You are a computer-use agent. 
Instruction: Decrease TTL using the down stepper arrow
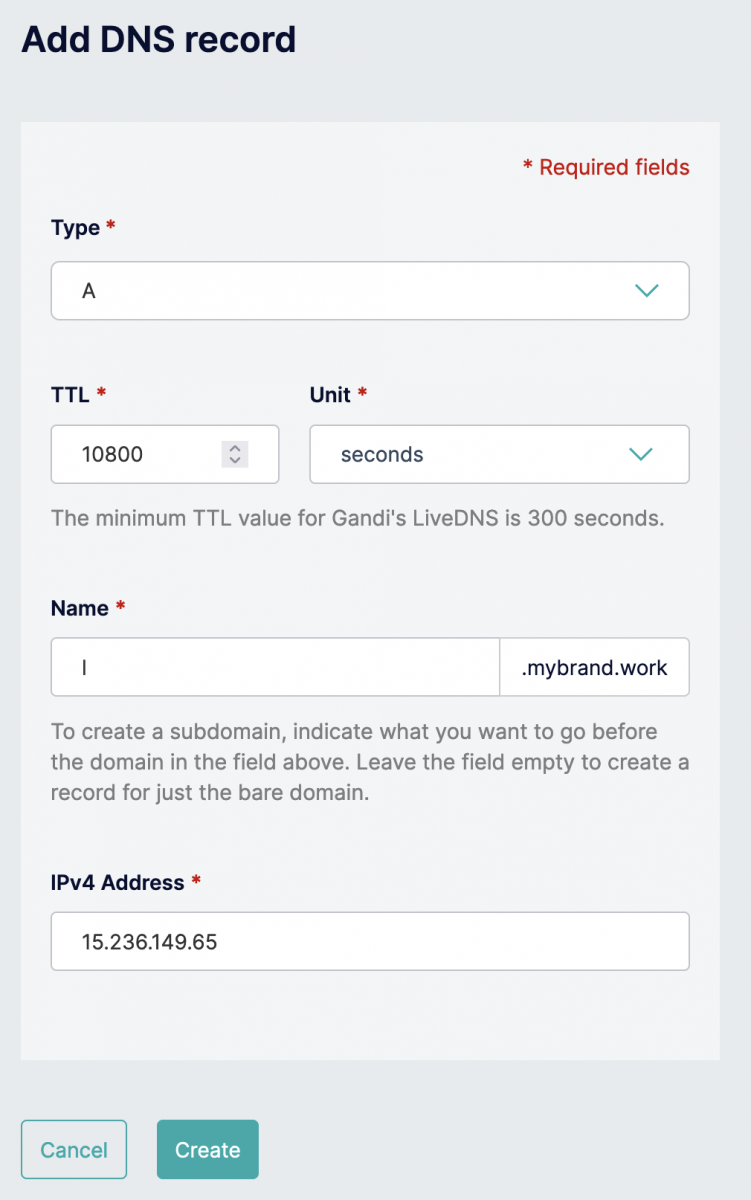coord(234,460)
